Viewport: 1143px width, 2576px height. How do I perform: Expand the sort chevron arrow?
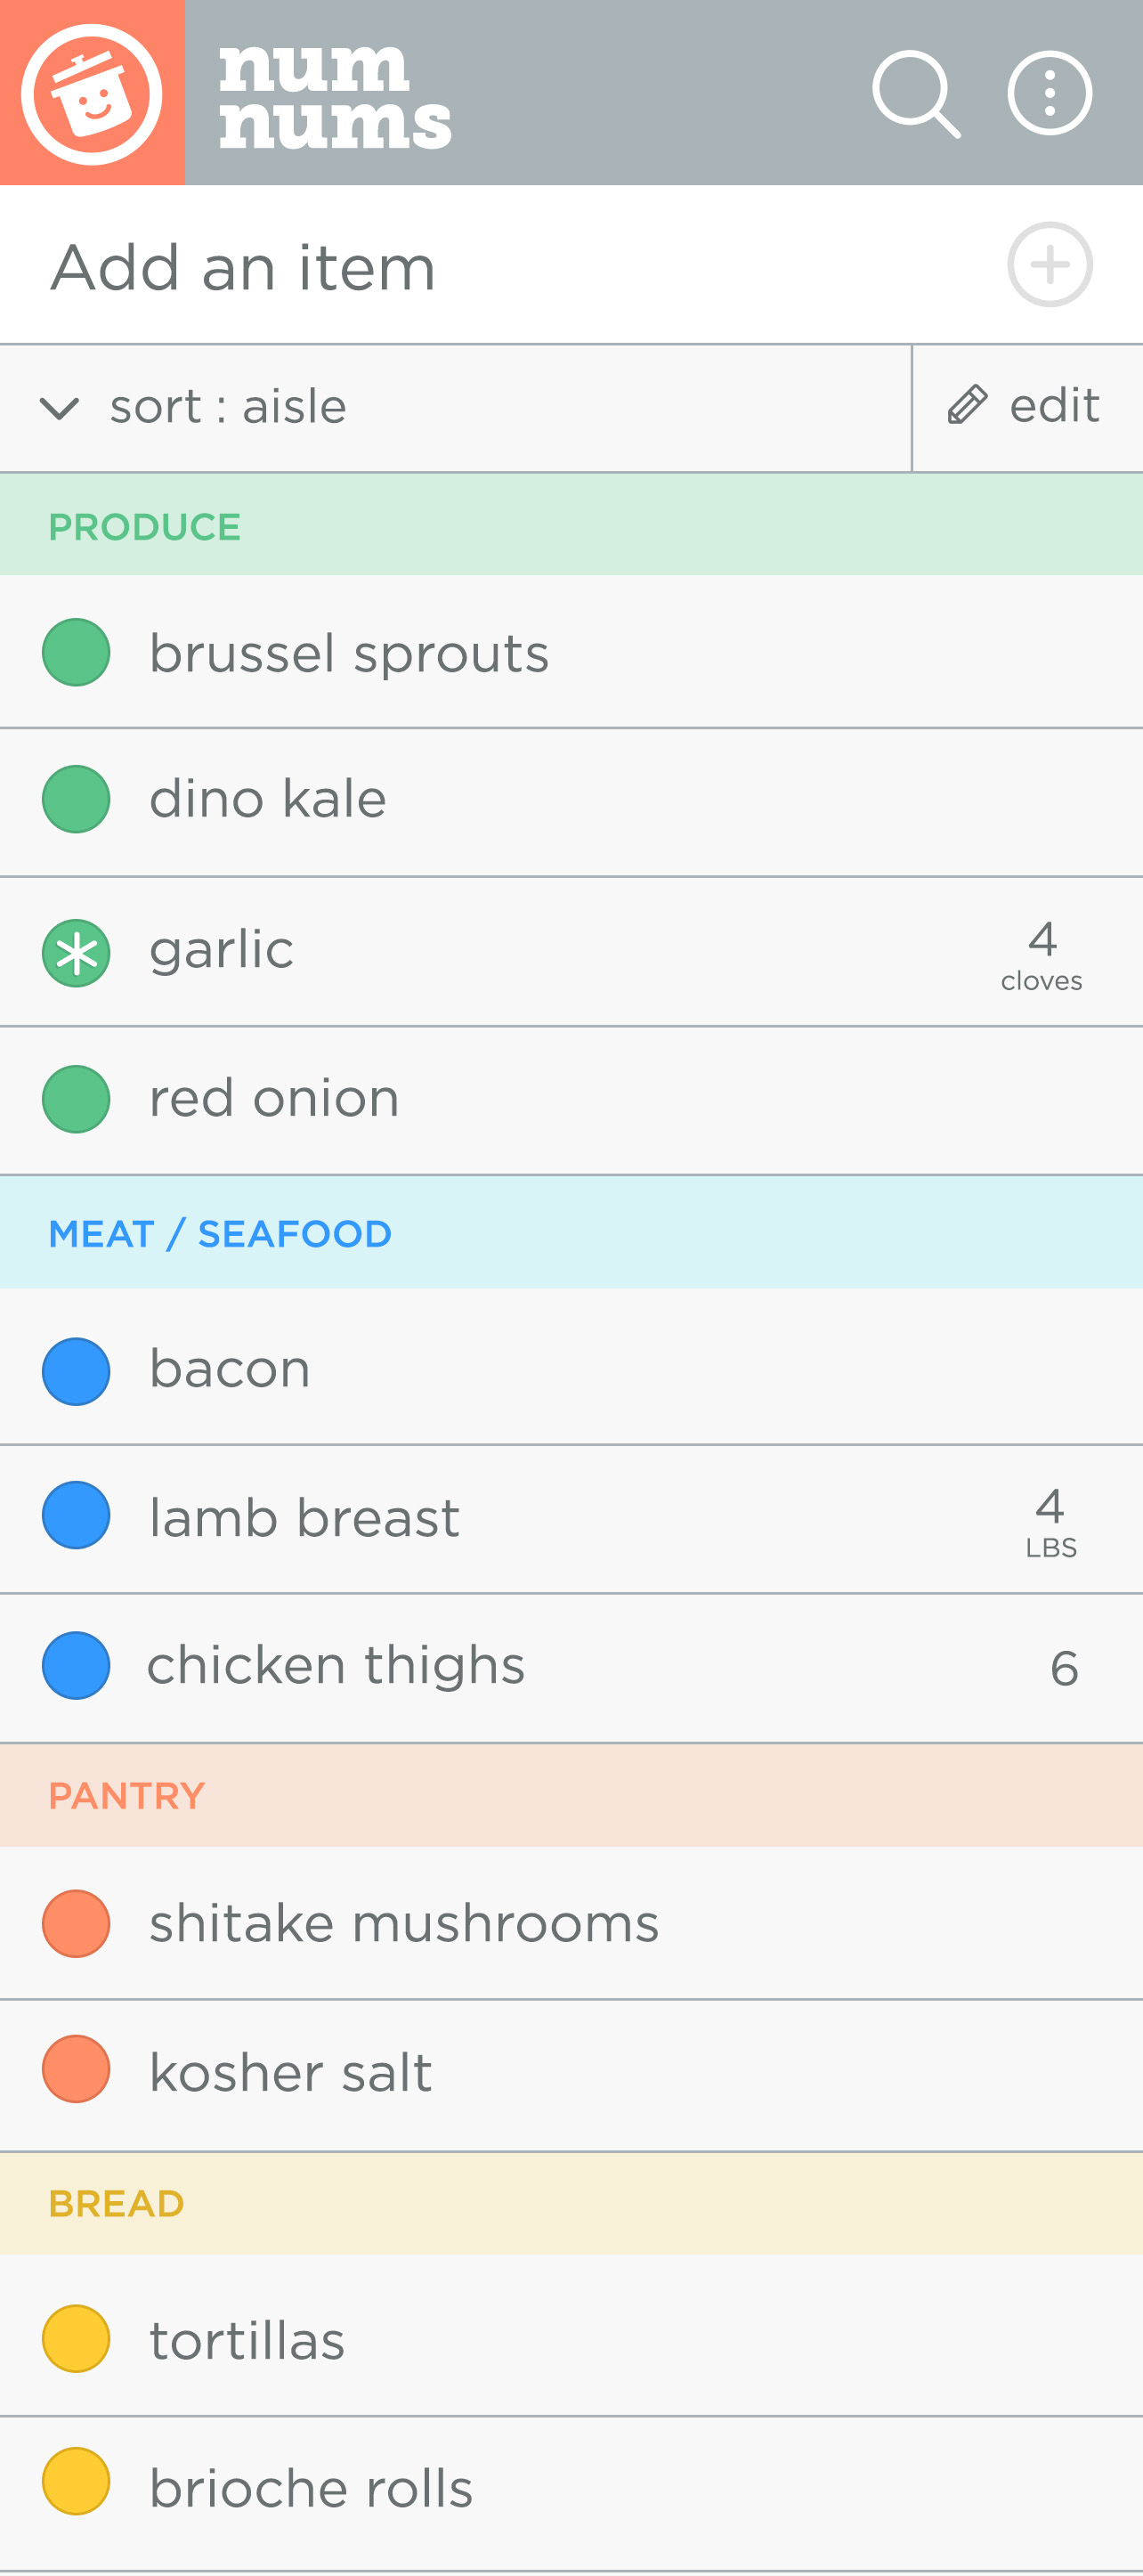(59, 408)
